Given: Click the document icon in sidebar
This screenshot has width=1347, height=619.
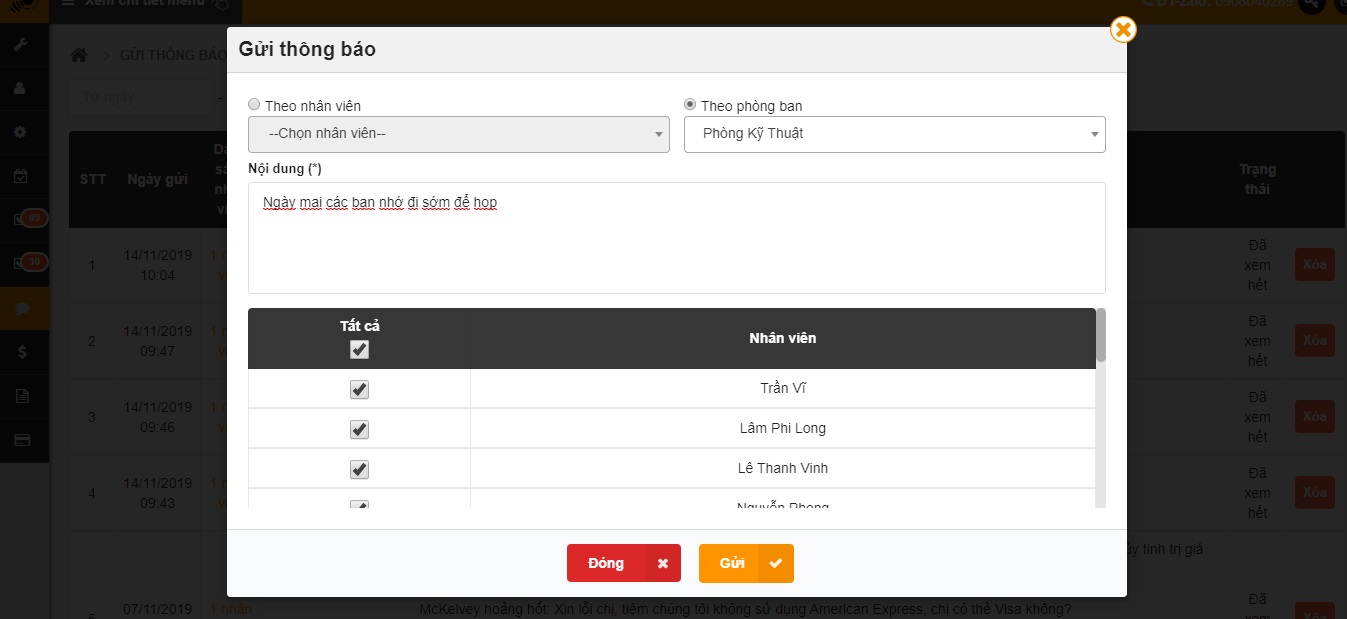Looking at the screenshot, I should point(21,396).
